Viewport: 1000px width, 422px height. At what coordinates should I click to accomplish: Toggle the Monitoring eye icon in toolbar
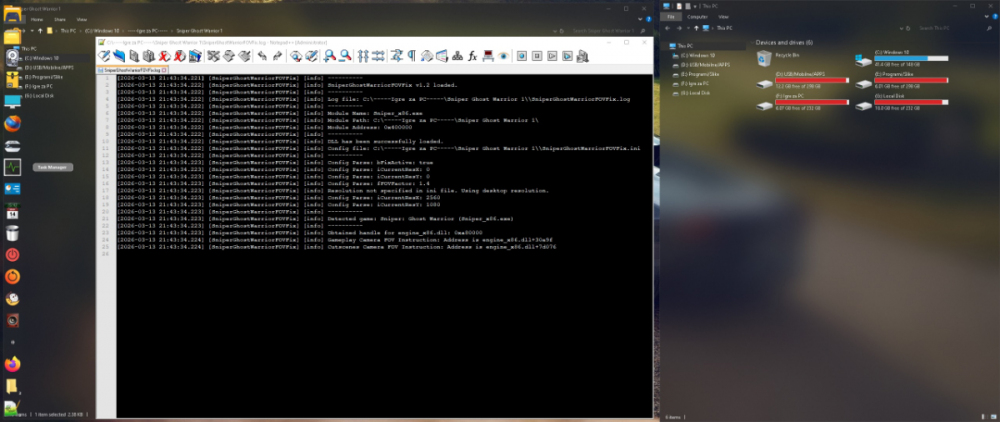click(505, 56)
